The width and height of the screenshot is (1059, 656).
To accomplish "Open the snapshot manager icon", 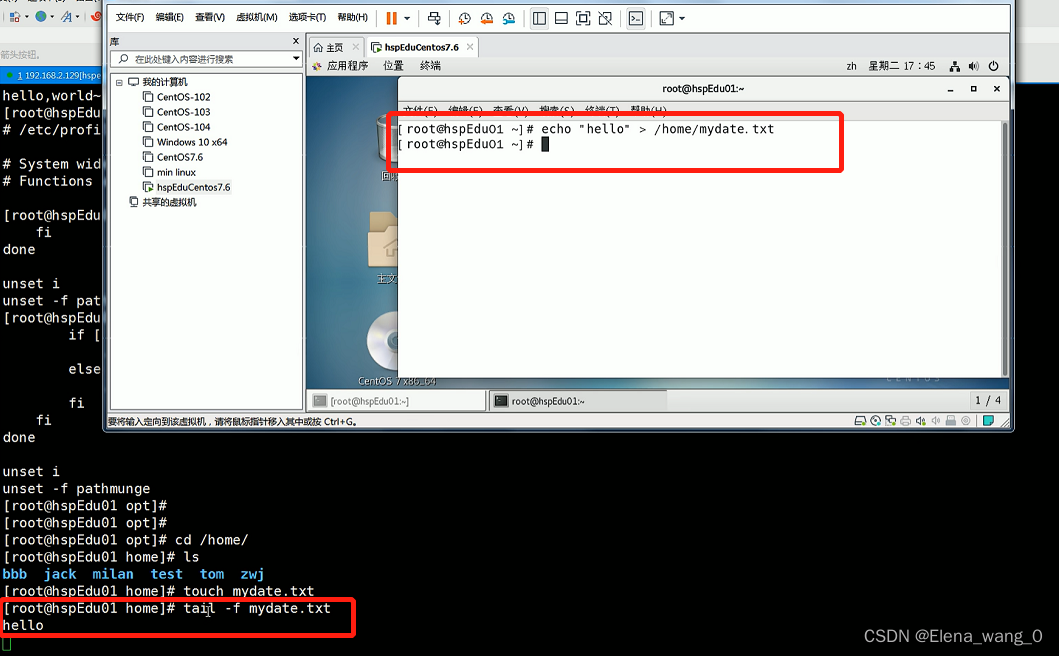I will (x=509, y=18).
